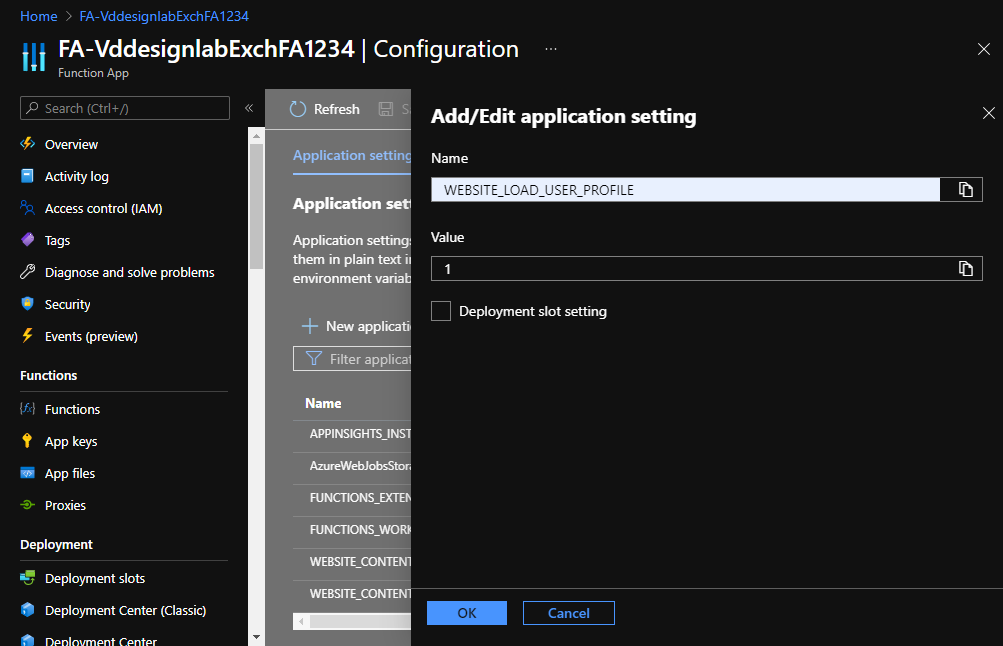Click the magnifier icon in the search box
Screen dimensions: 1003x646
tap(33, 108)
